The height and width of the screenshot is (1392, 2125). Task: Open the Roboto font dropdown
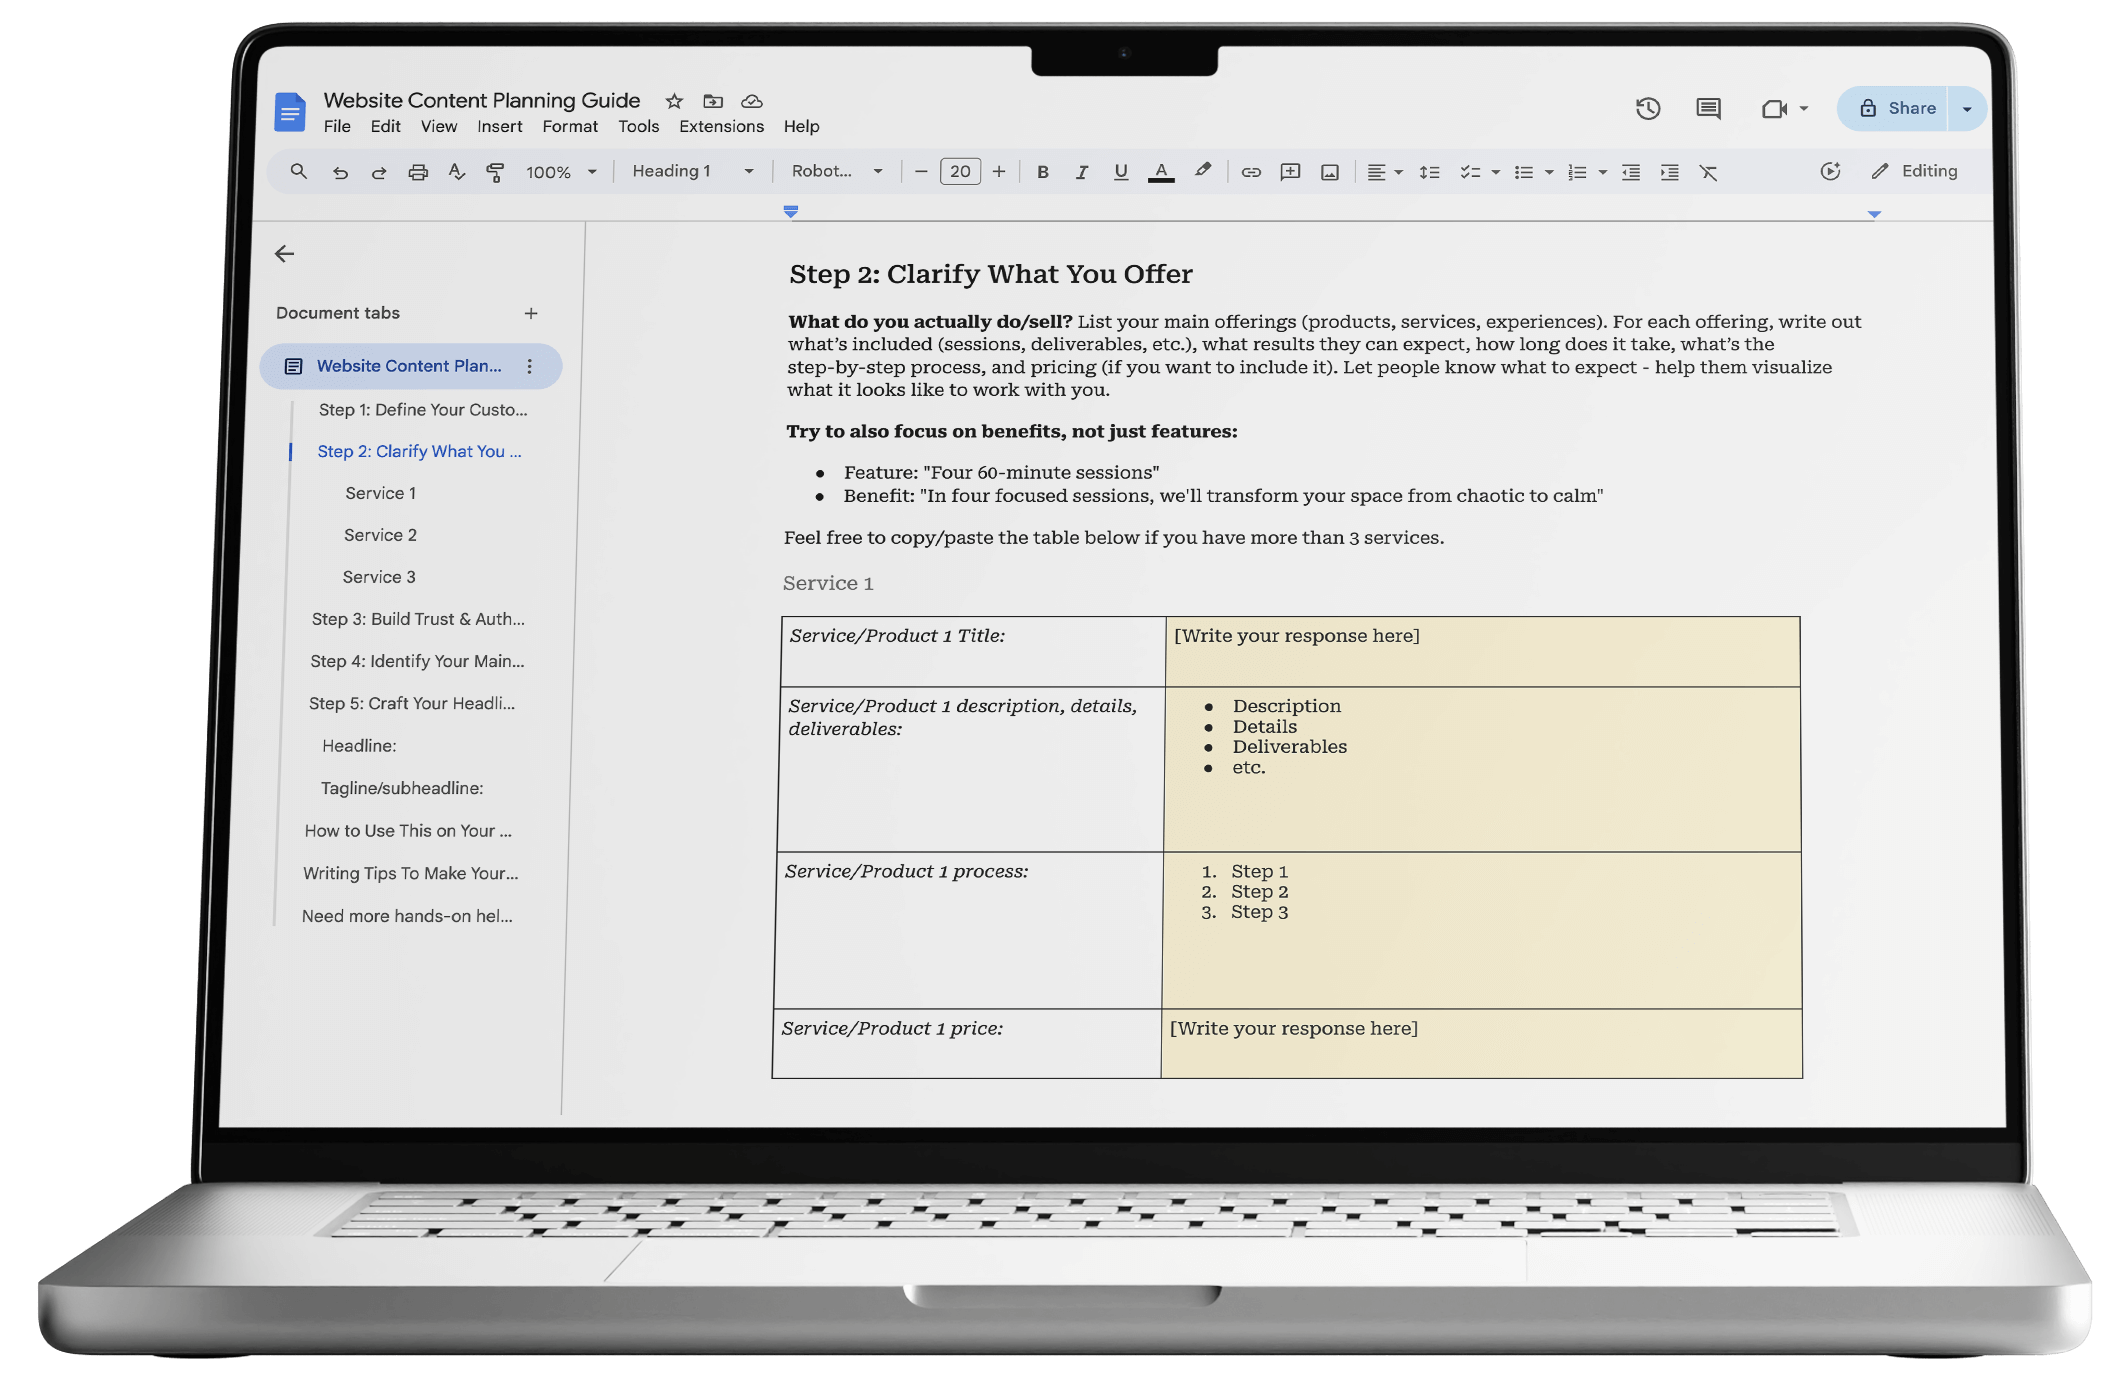point(836,171)
